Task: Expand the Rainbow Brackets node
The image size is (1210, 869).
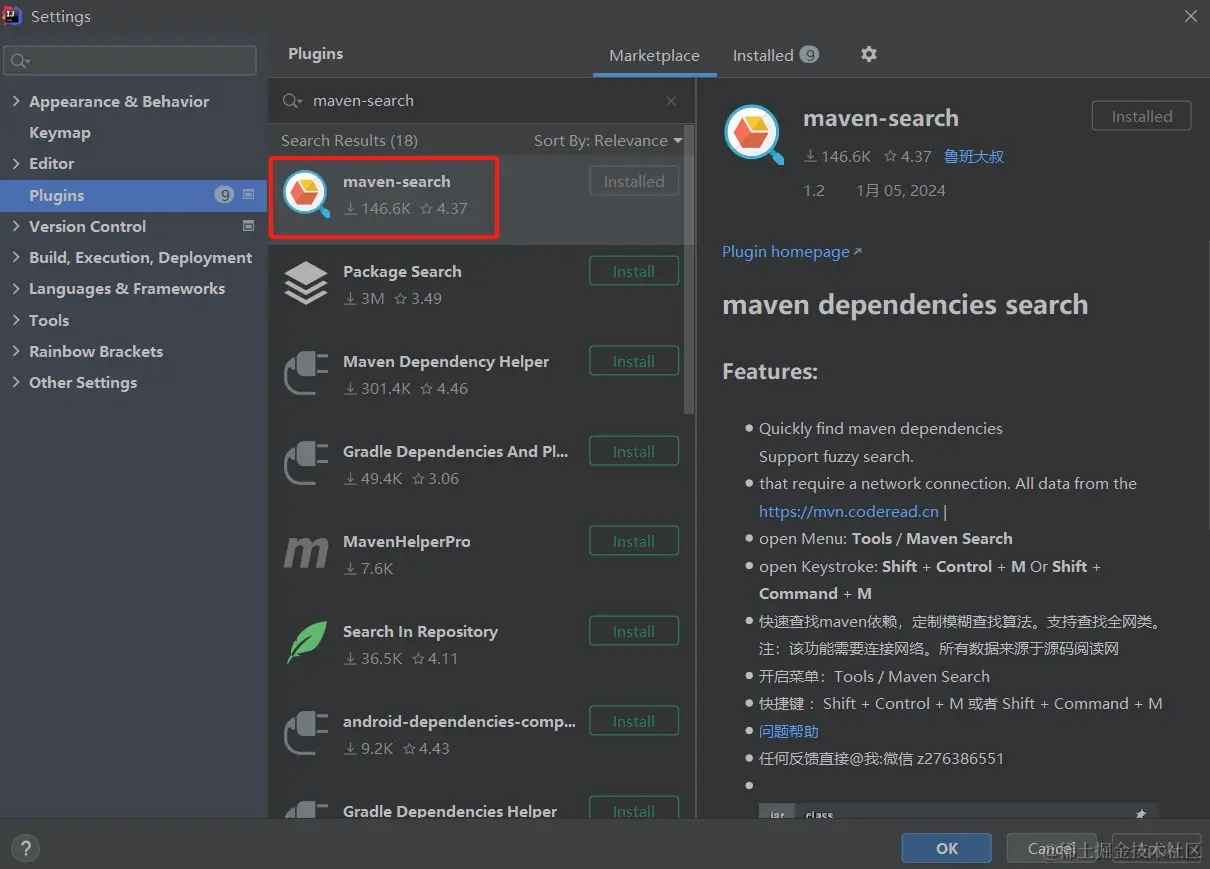Action: coord(16,351)
